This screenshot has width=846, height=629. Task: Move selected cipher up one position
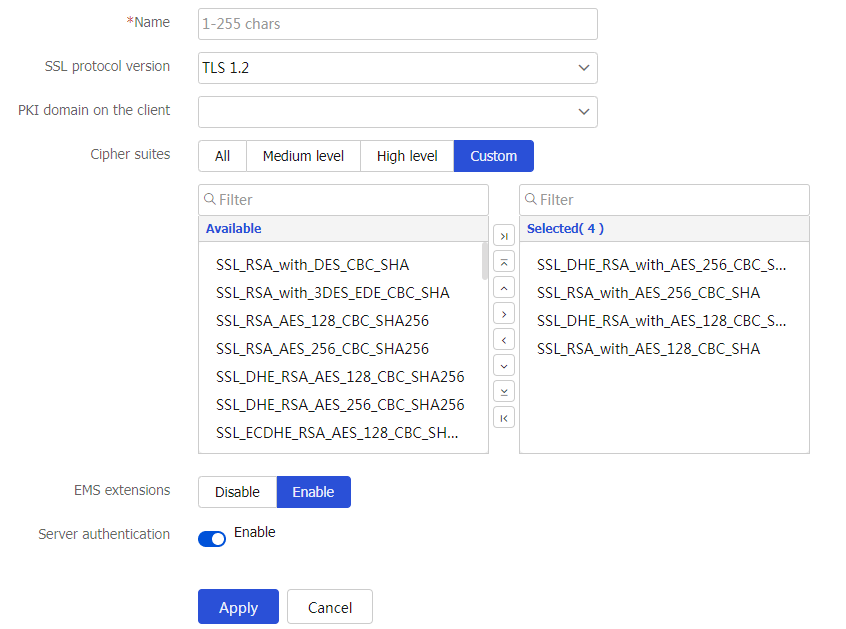(x=504, y=288)
